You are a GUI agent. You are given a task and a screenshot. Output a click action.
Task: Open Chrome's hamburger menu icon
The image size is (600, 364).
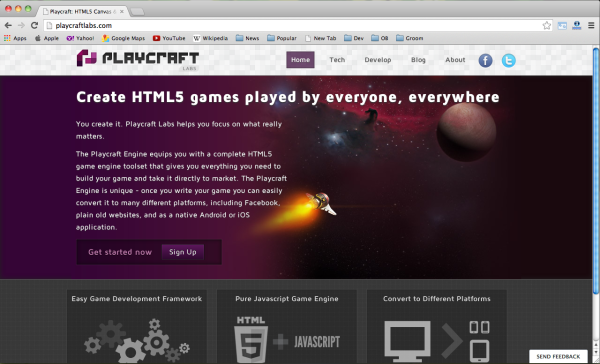[591, 25]
